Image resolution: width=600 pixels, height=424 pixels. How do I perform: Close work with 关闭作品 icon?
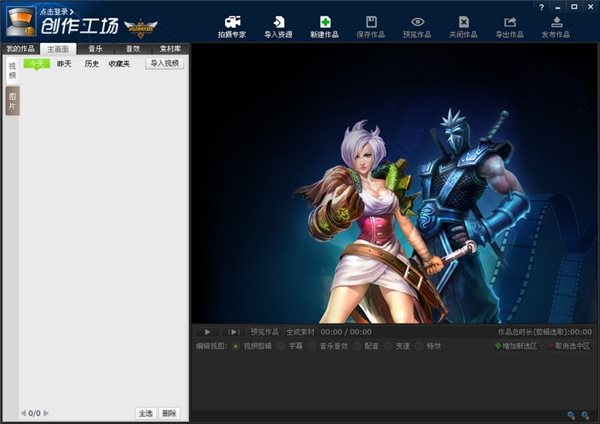point(463,27)
